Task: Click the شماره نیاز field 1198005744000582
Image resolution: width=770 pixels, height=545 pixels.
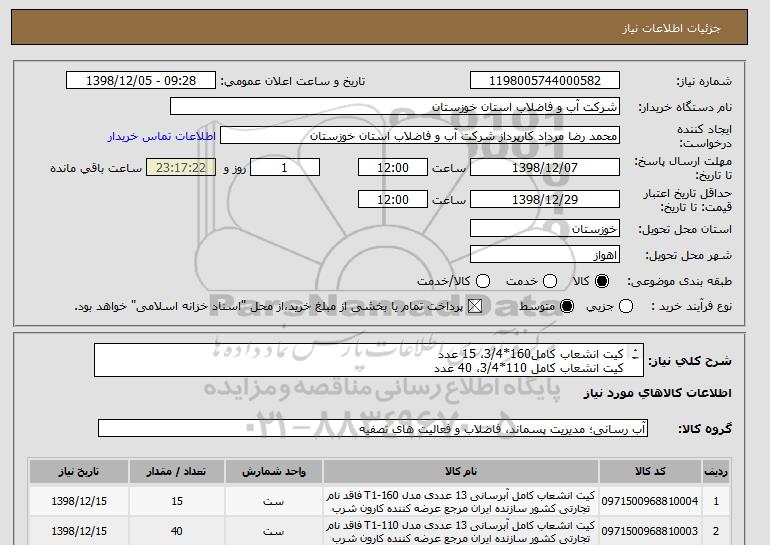Action: tap(545, 81)
